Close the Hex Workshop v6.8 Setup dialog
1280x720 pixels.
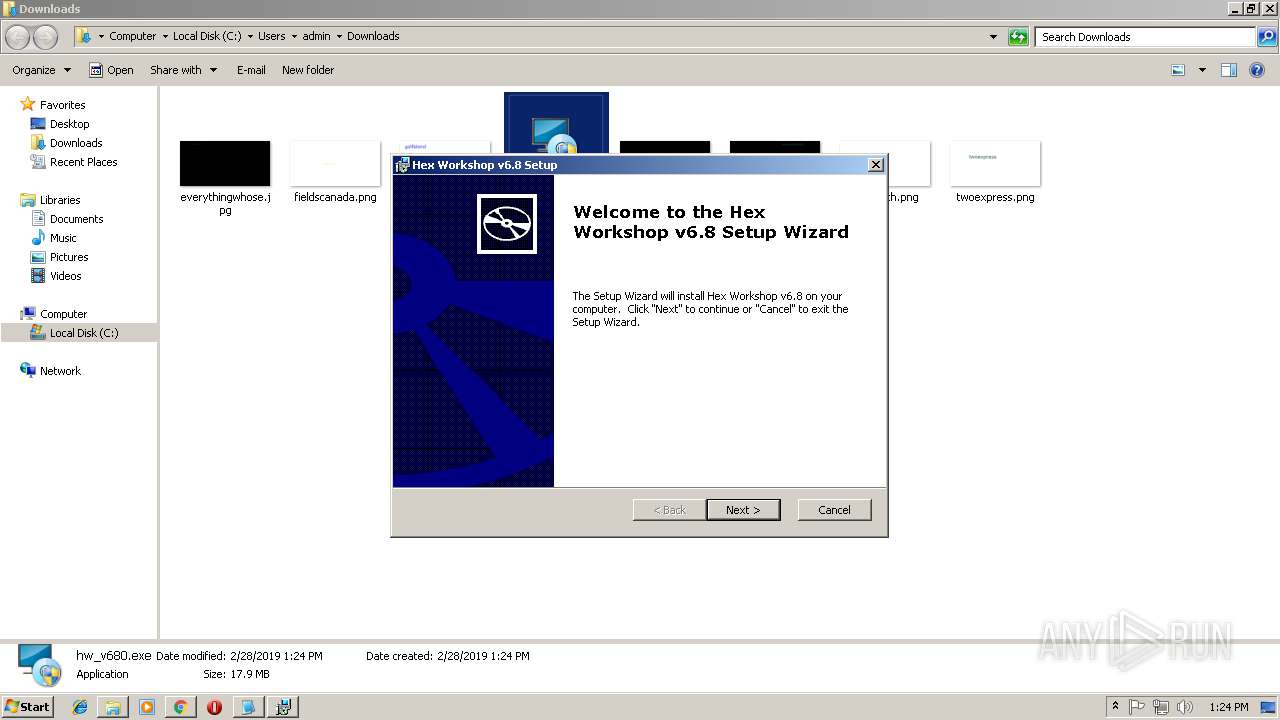click(x=876, y=165)
